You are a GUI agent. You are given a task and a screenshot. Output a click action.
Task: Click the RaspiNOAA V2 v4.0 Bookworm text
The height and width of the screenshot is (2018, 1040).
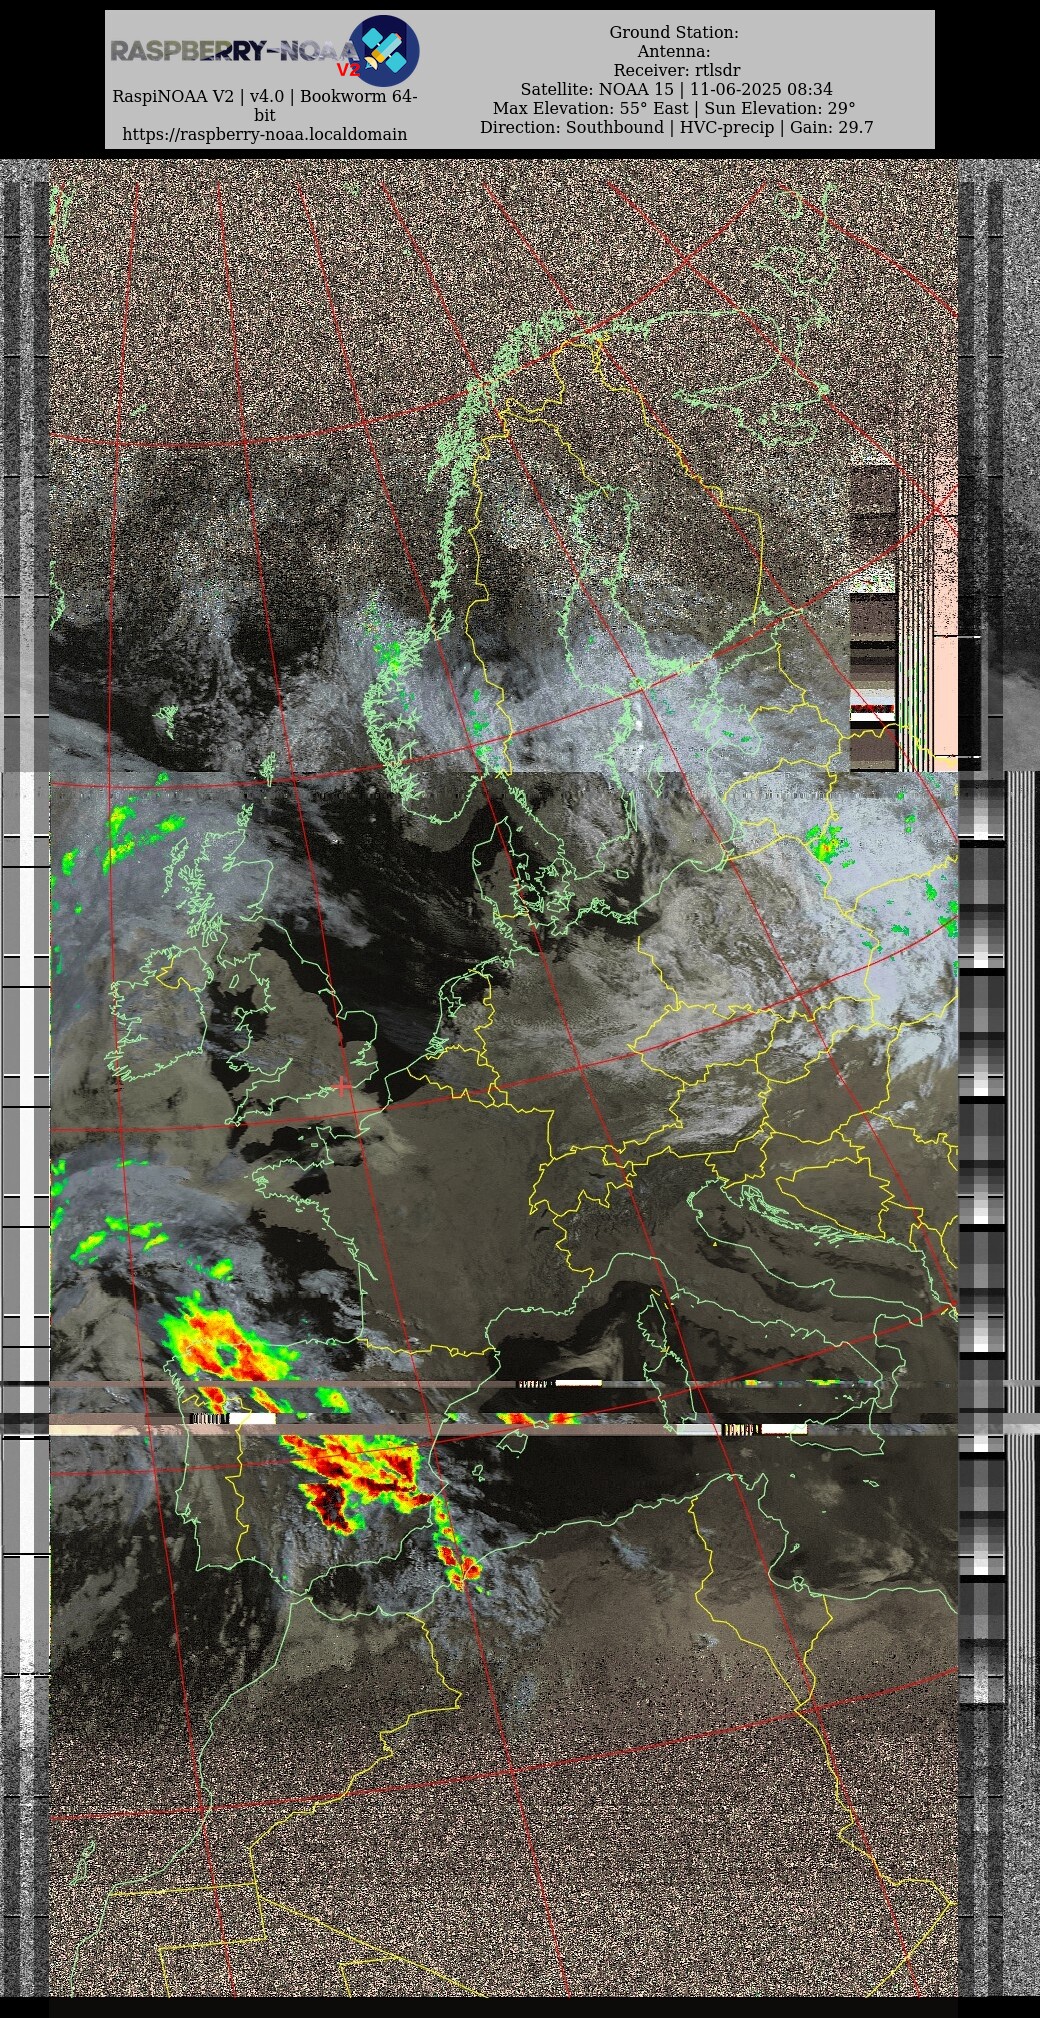coord(265,105)
